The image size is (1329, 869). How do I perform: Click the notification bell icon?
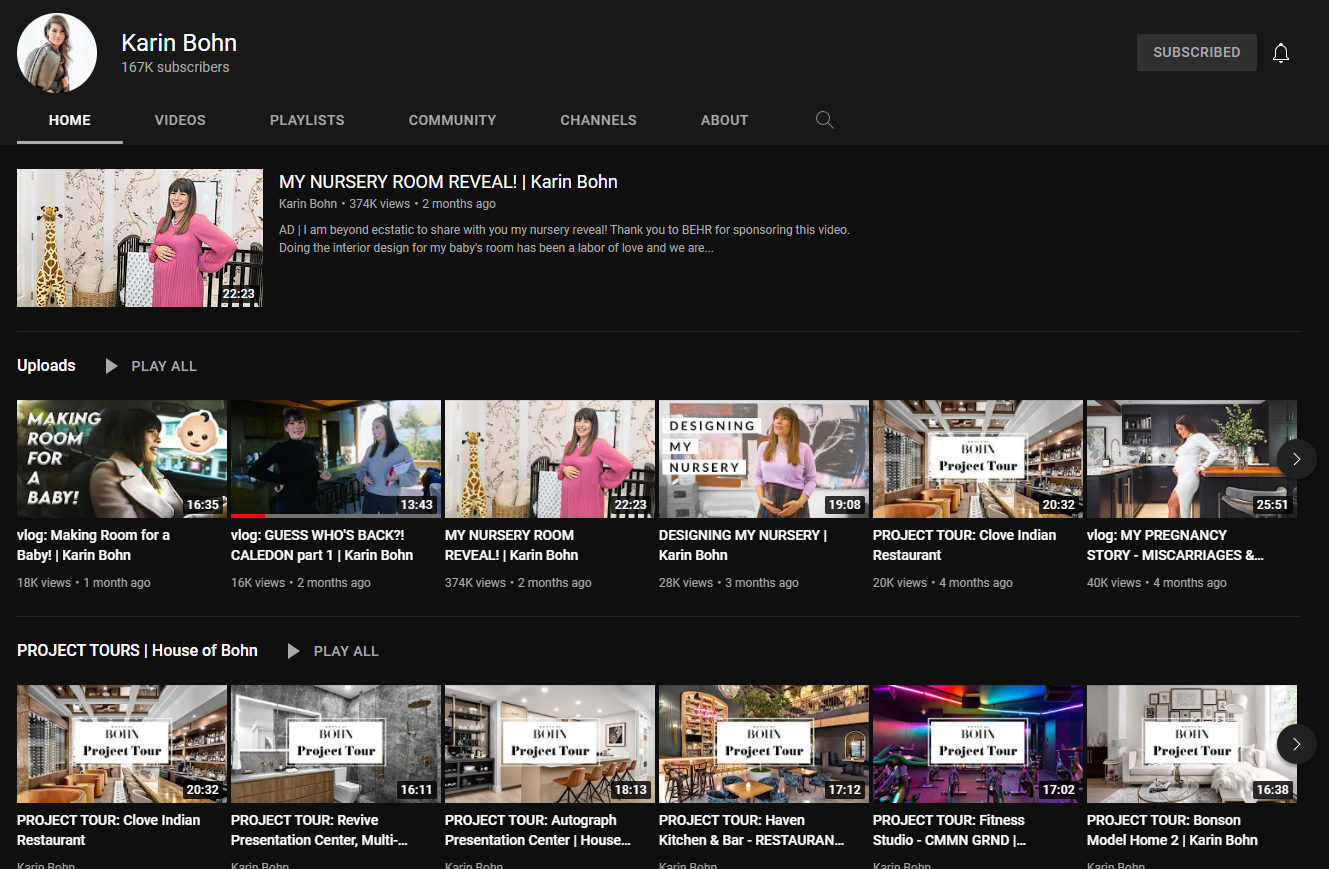pos(1280,53)
